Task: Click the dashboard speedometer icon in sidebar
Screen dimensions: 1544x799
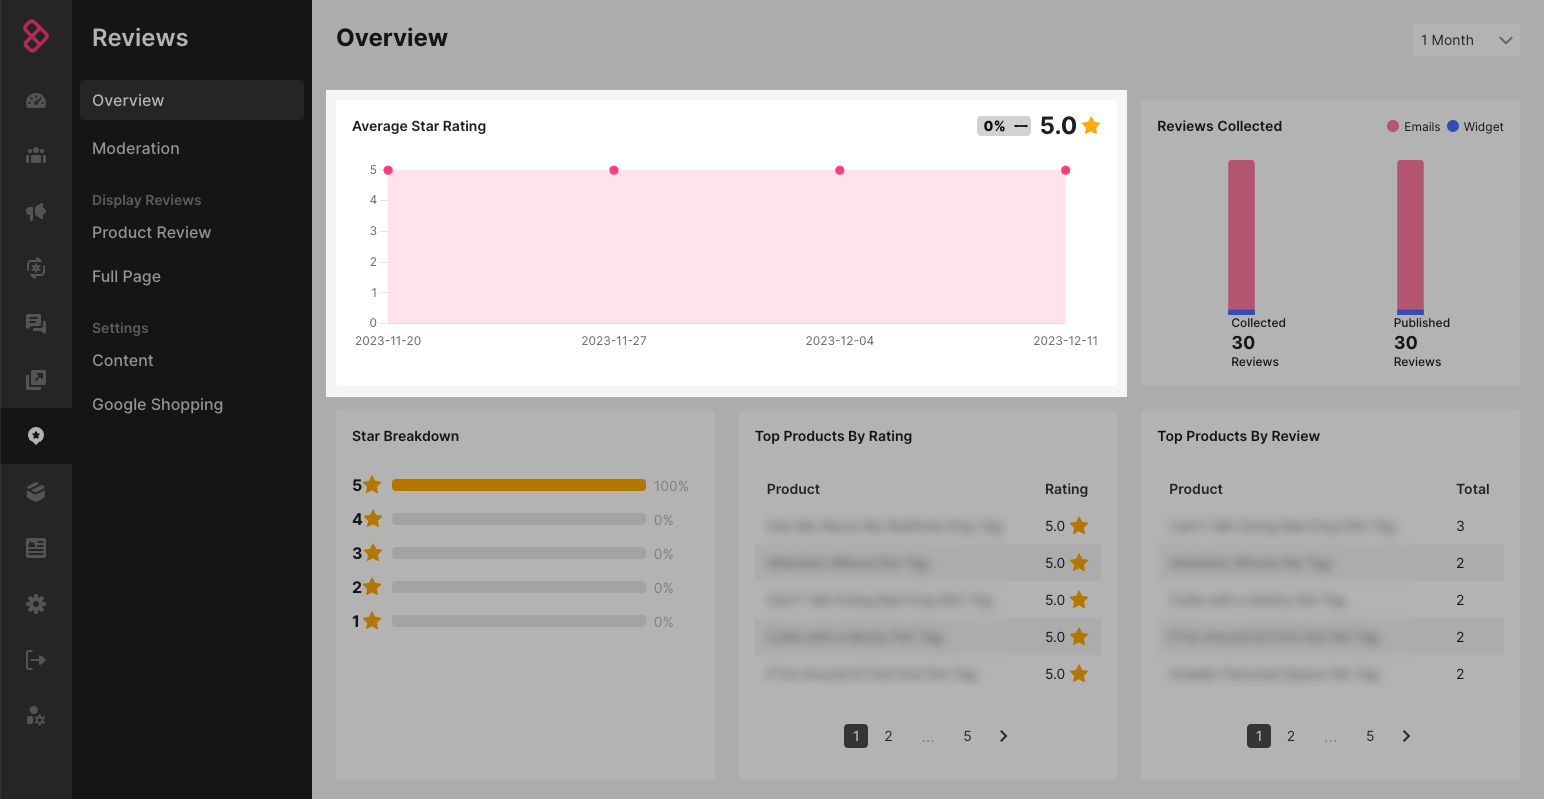Action: [36, 100]
